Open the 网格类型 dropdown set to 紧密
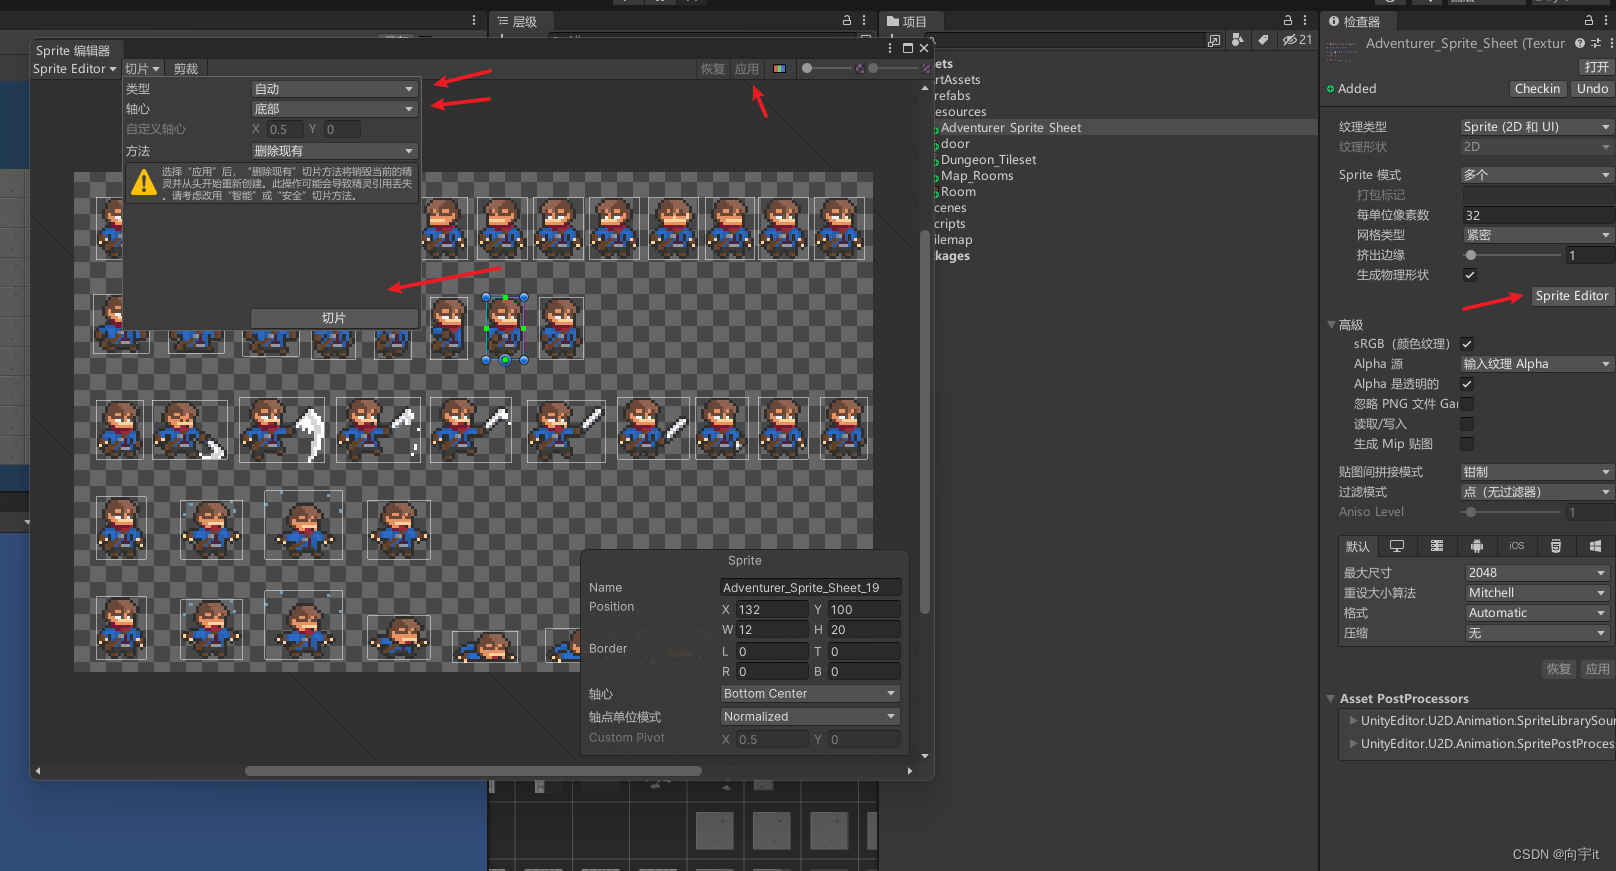1616x871 pixels. tap(1537, 235)
